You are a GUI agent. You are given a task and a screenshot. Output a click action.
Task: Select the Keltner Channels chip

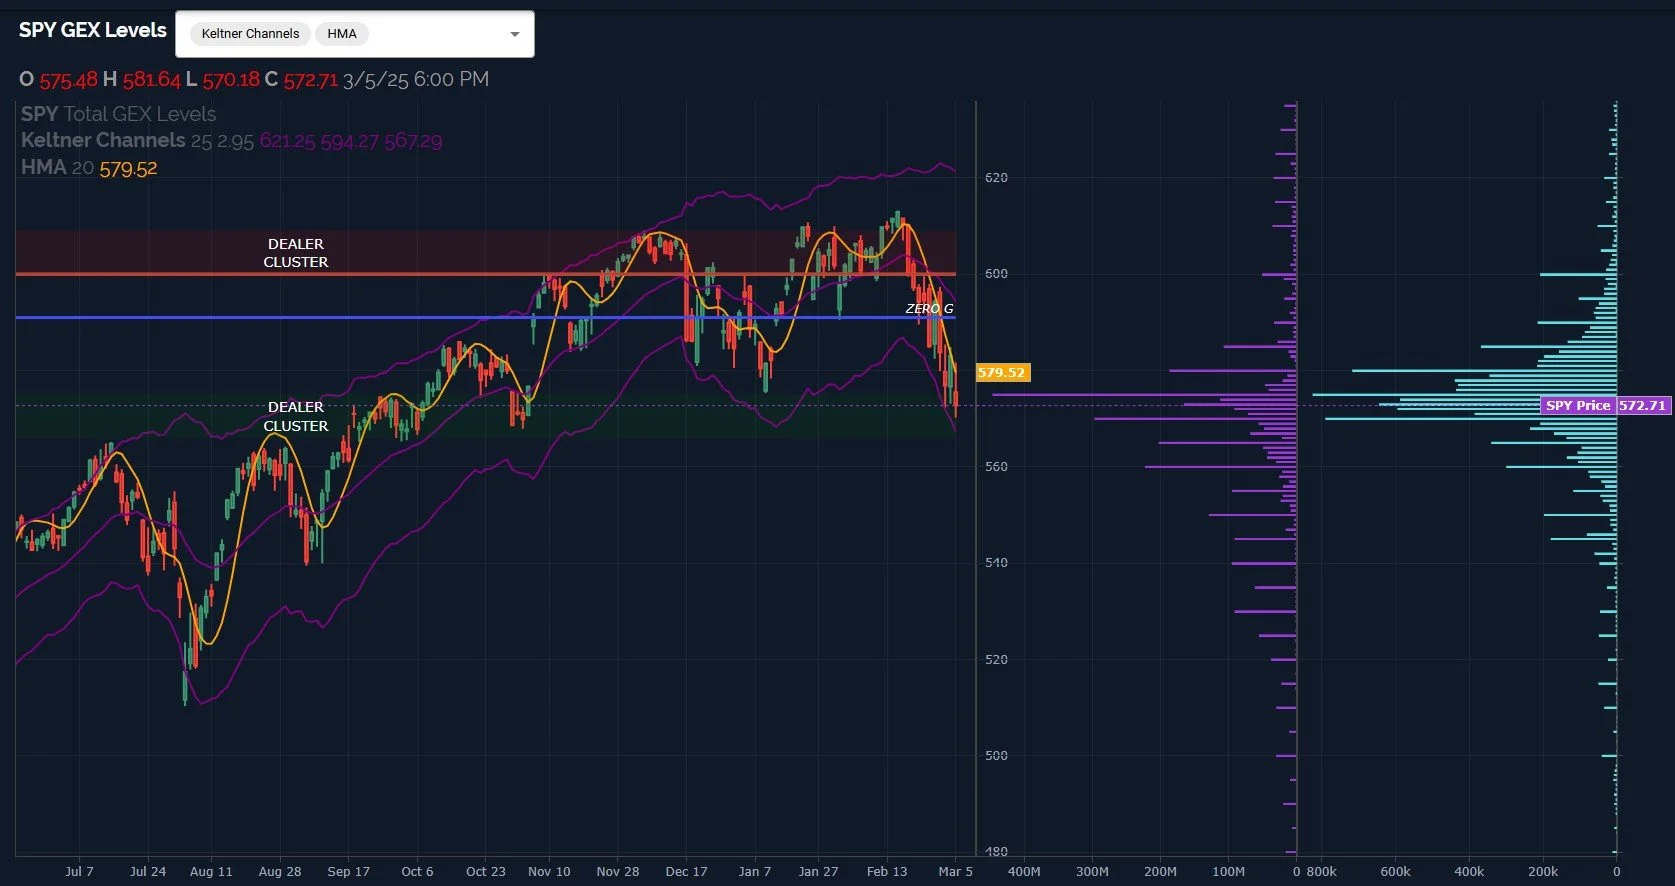[250, 34]
